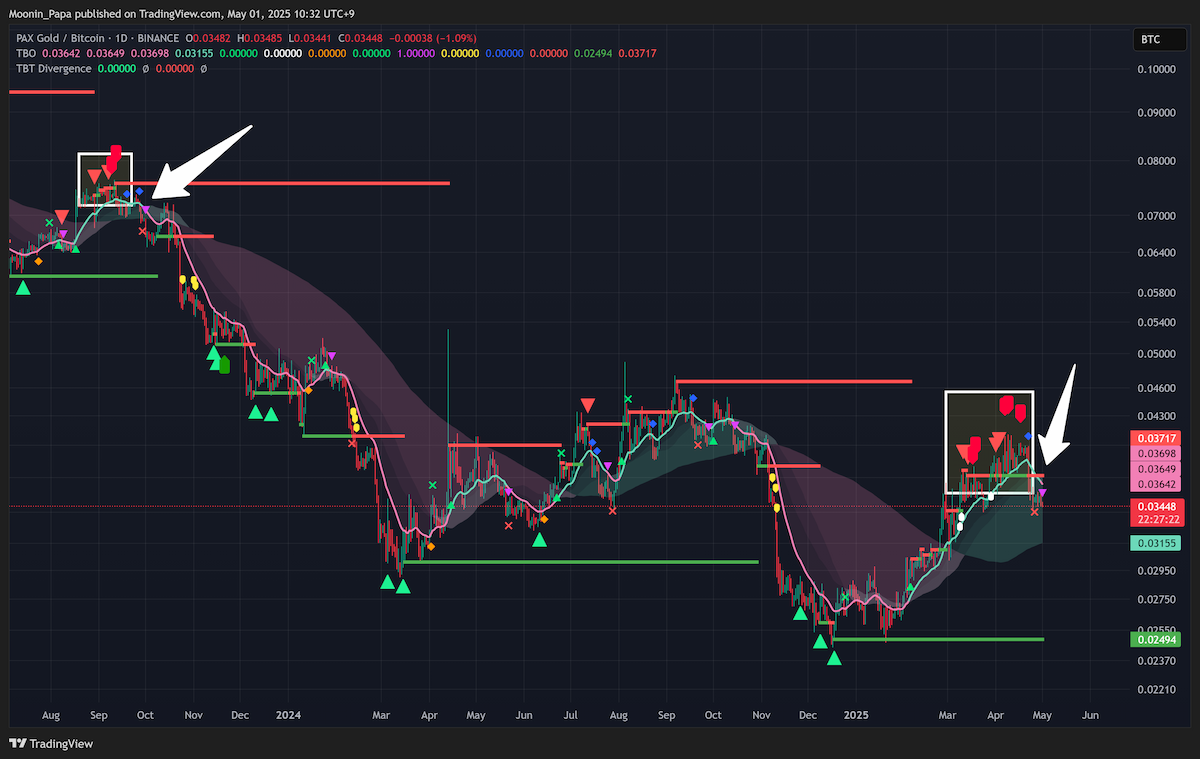Image resolution: width=1200 pixels, height=759 pixels.
Task: Select the TBT Divergence indicator label
Action: tap(53, 69)
